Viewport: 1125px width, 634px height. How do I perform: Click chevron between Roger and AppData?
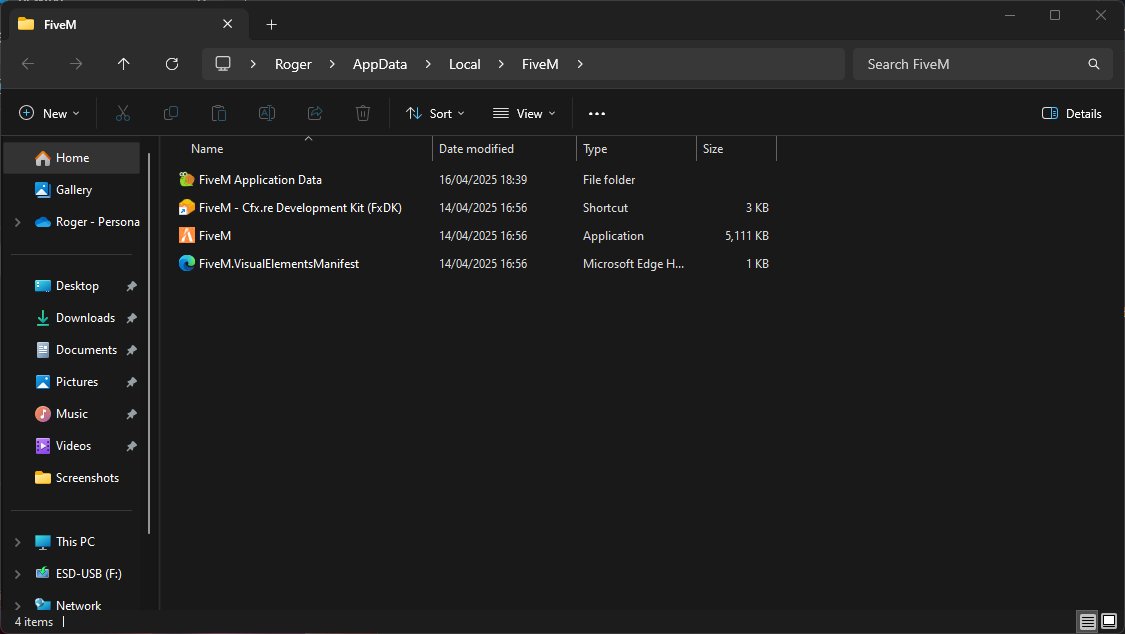(331, 64)
